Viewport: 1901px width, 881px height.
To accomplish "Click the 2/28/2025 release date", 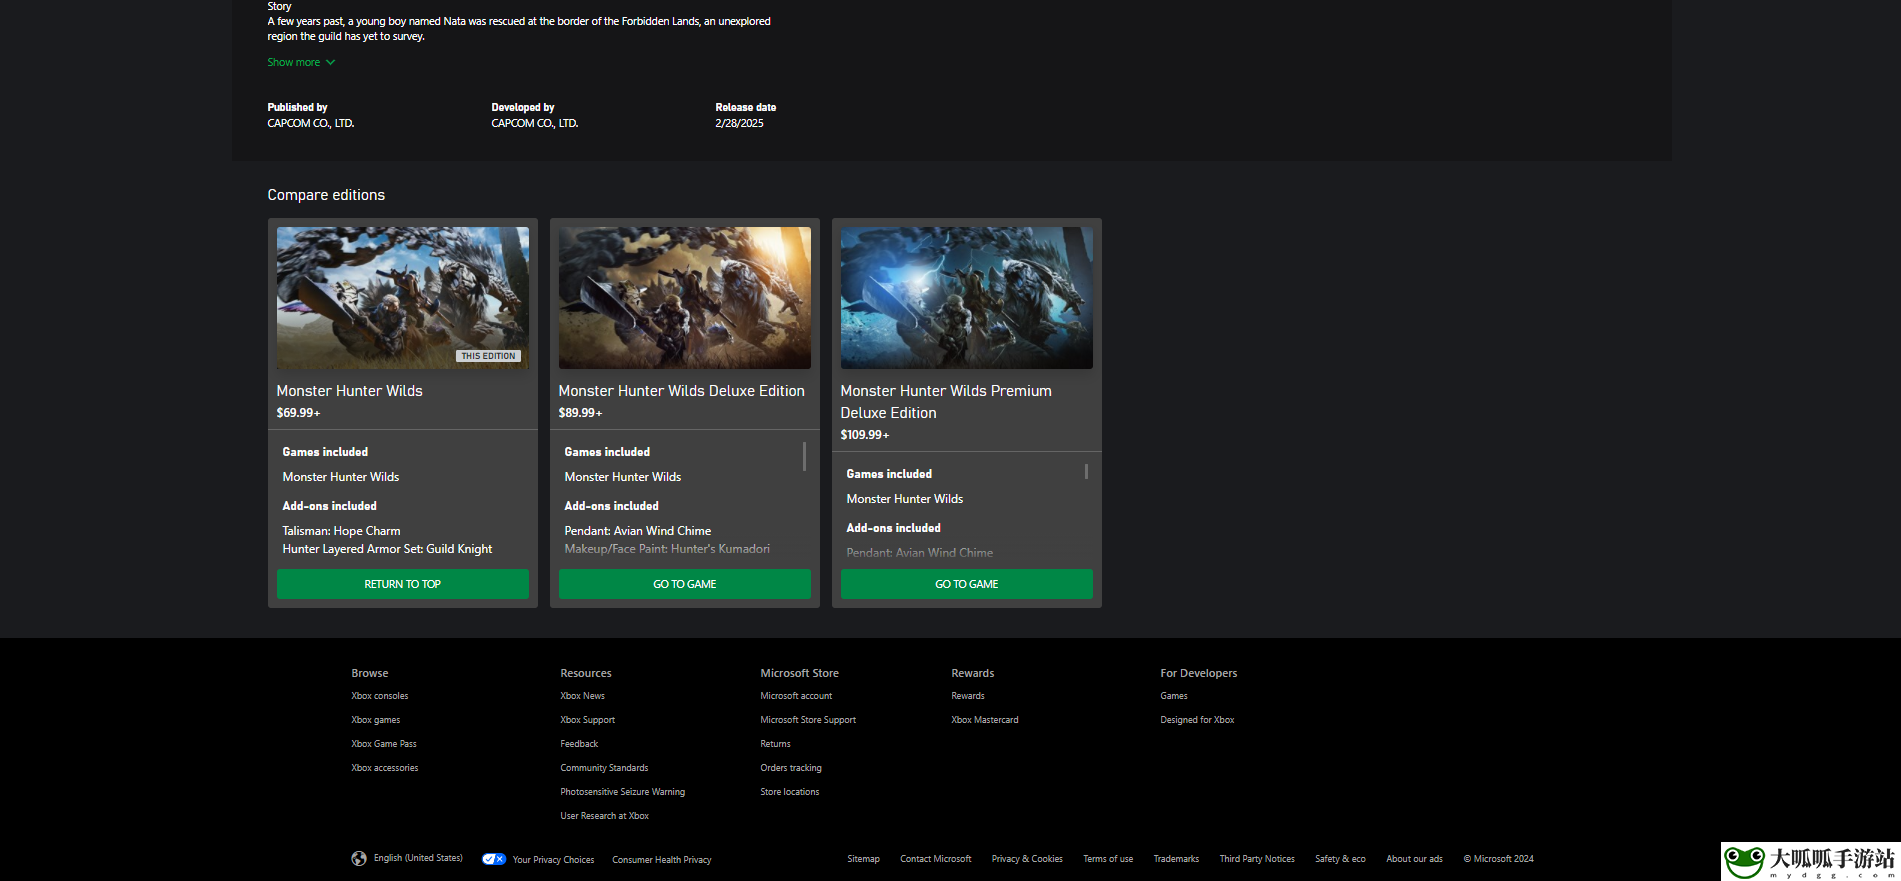I will [739, 123].
